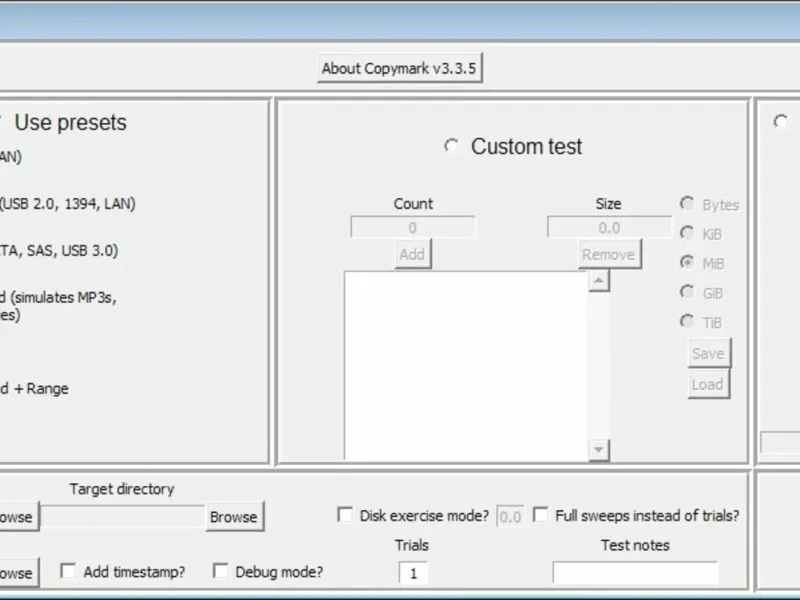
Task: Toggle the Debug mode checkbox
Action: 220,570
